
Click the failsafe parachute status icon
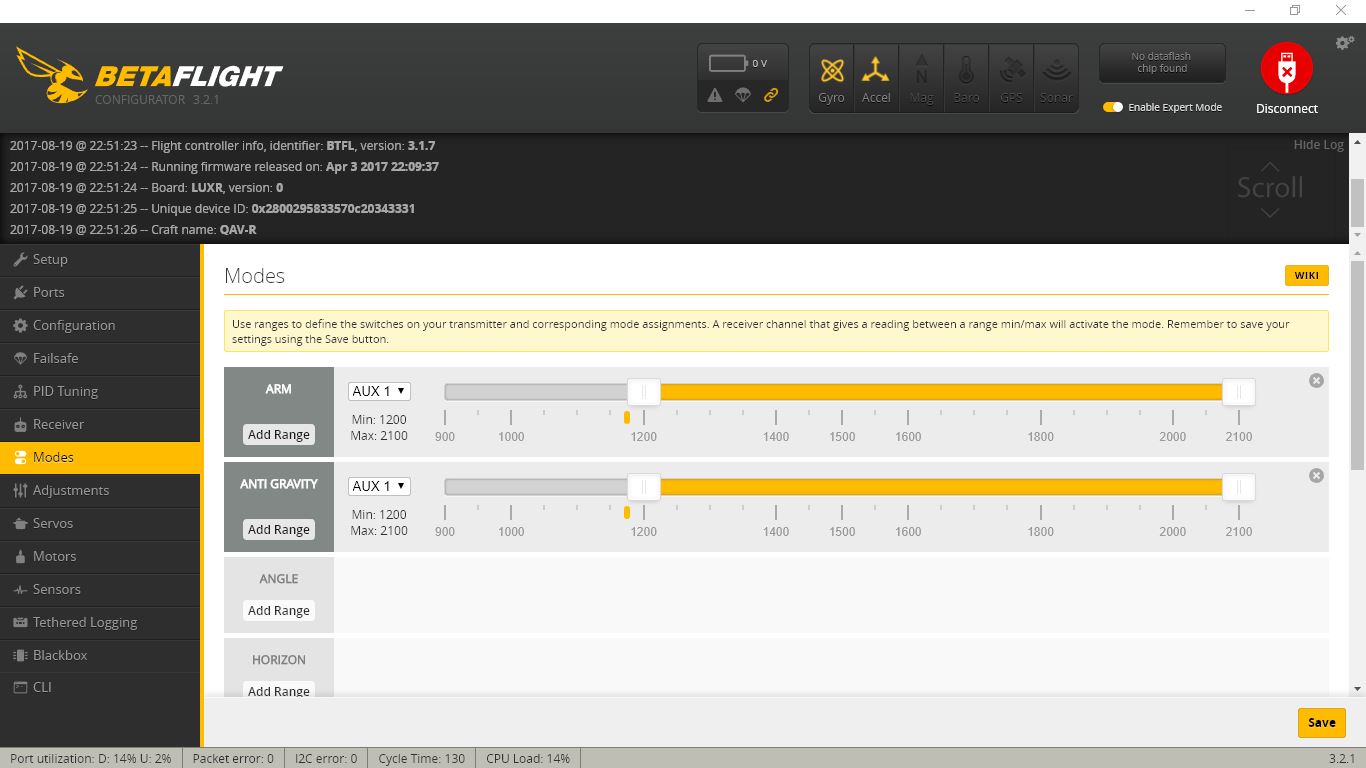tap(742, 95)
